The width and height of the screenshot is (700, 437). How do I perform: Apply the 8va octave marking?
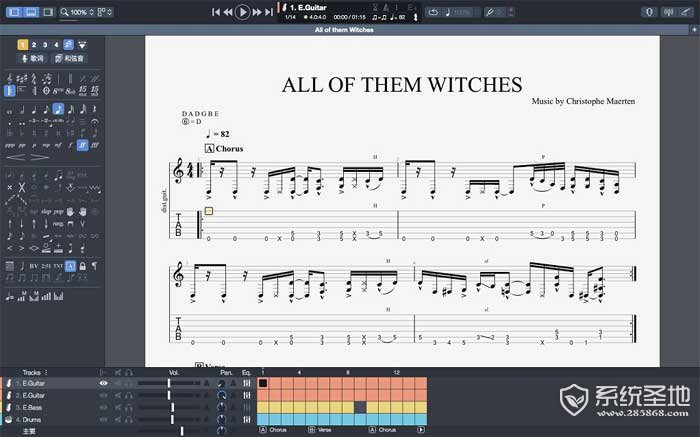point(58,91)
